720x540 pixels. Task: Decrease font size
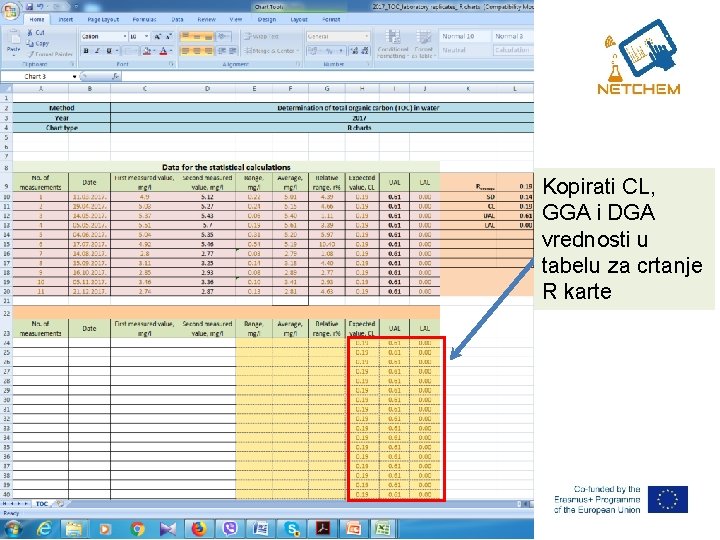click(168, 36)
